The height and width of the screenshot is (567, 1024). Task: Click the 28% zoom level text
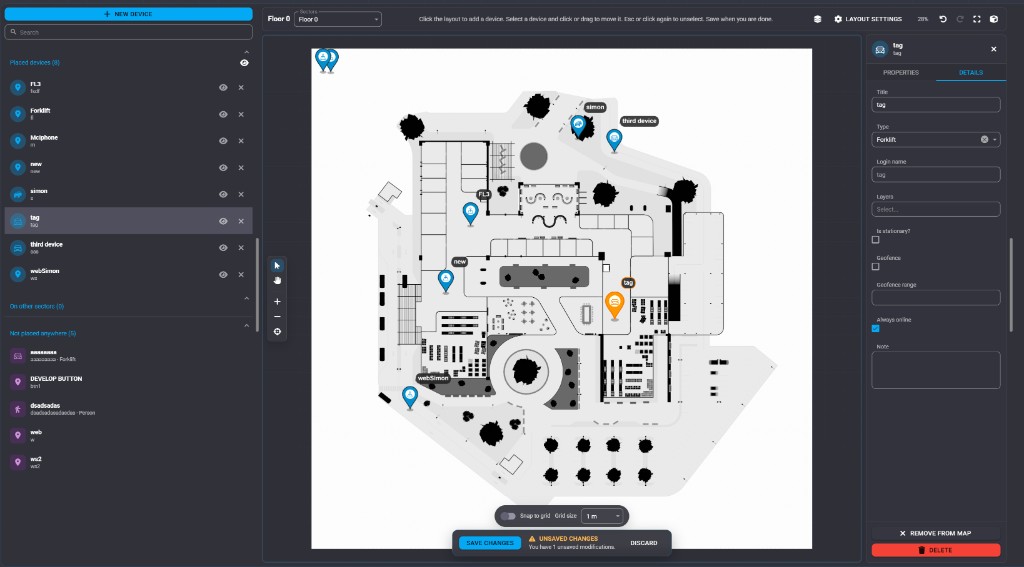[x=922, y=20]
